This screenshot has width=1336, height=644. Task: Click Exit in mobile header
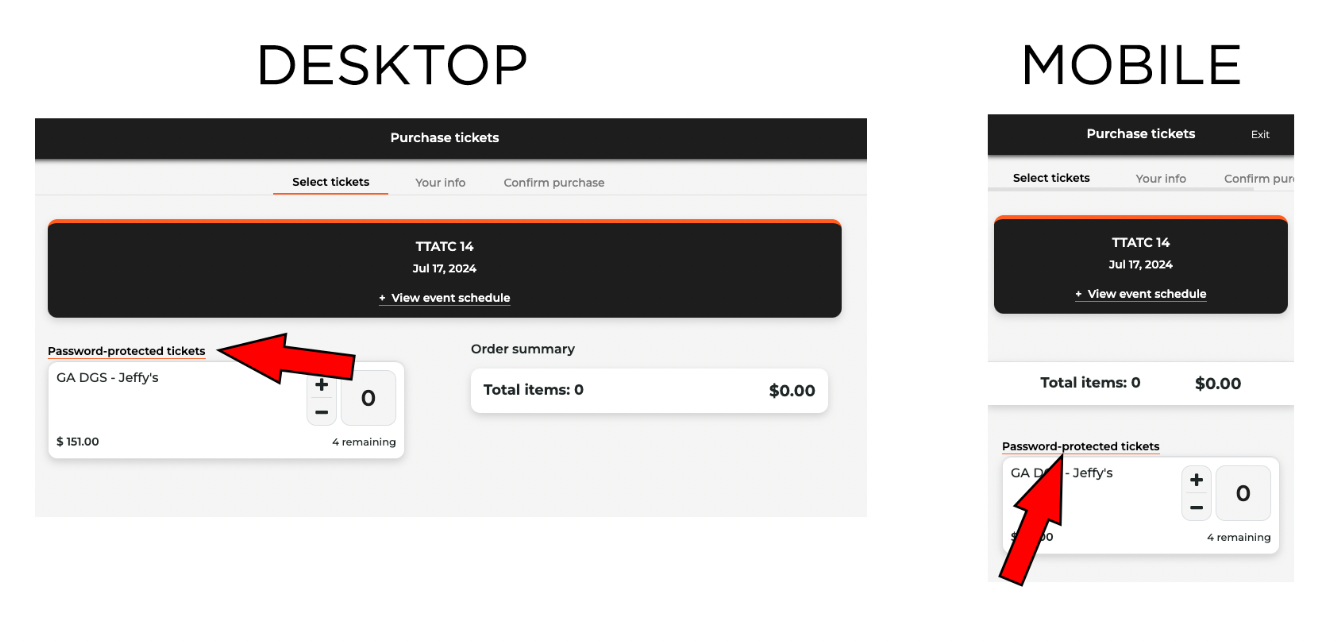pyautogui.click(x=1260, y=134)
